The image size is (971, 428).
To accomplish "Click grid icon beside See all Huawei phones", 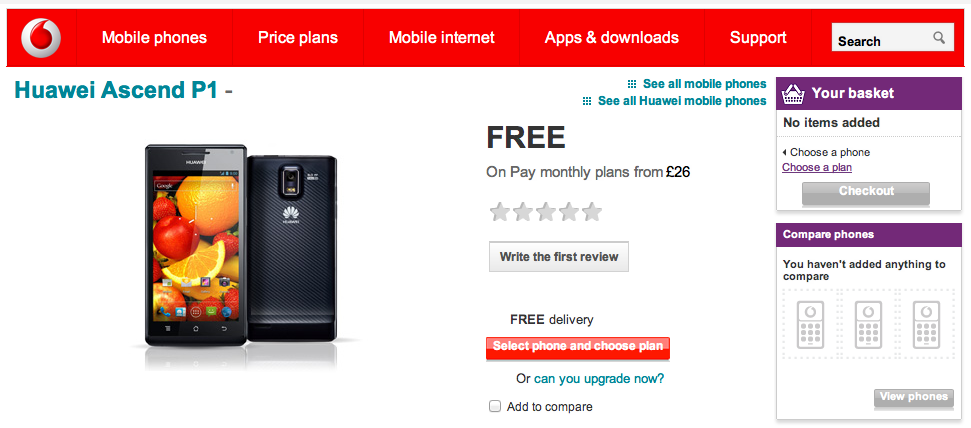I will click(587, 101).
